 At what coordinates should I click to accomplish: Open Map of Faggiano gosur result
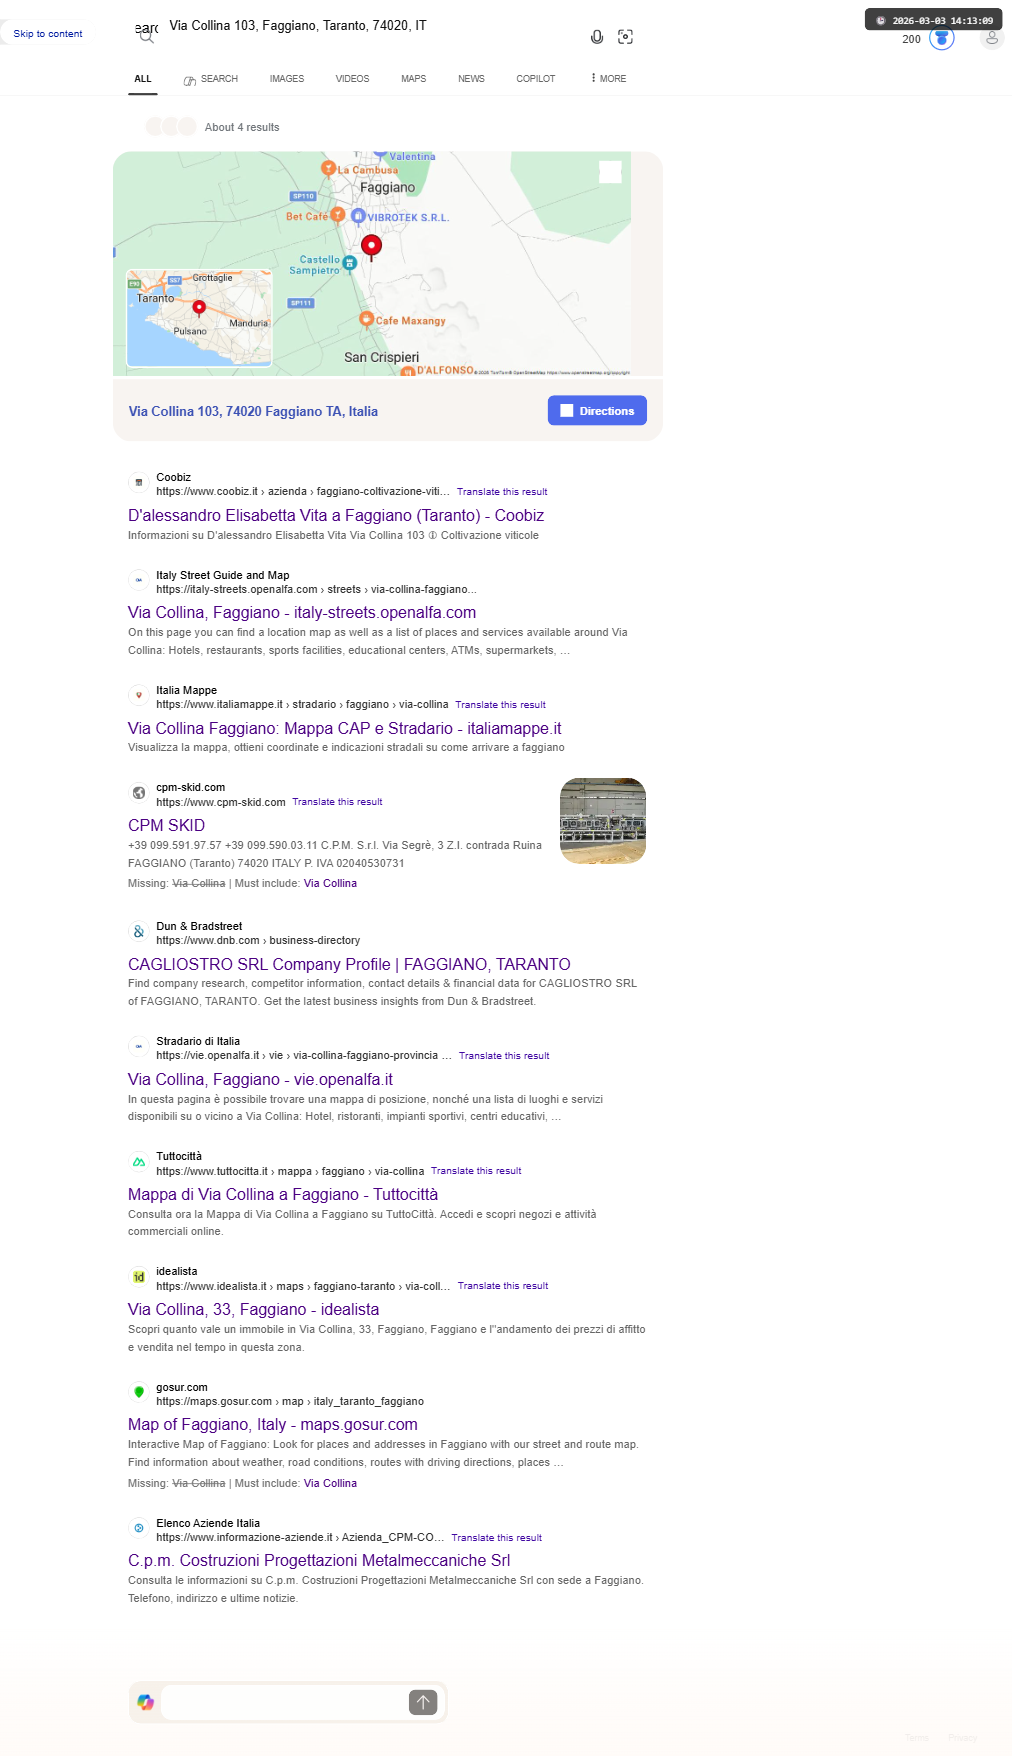click(273, 1425)
